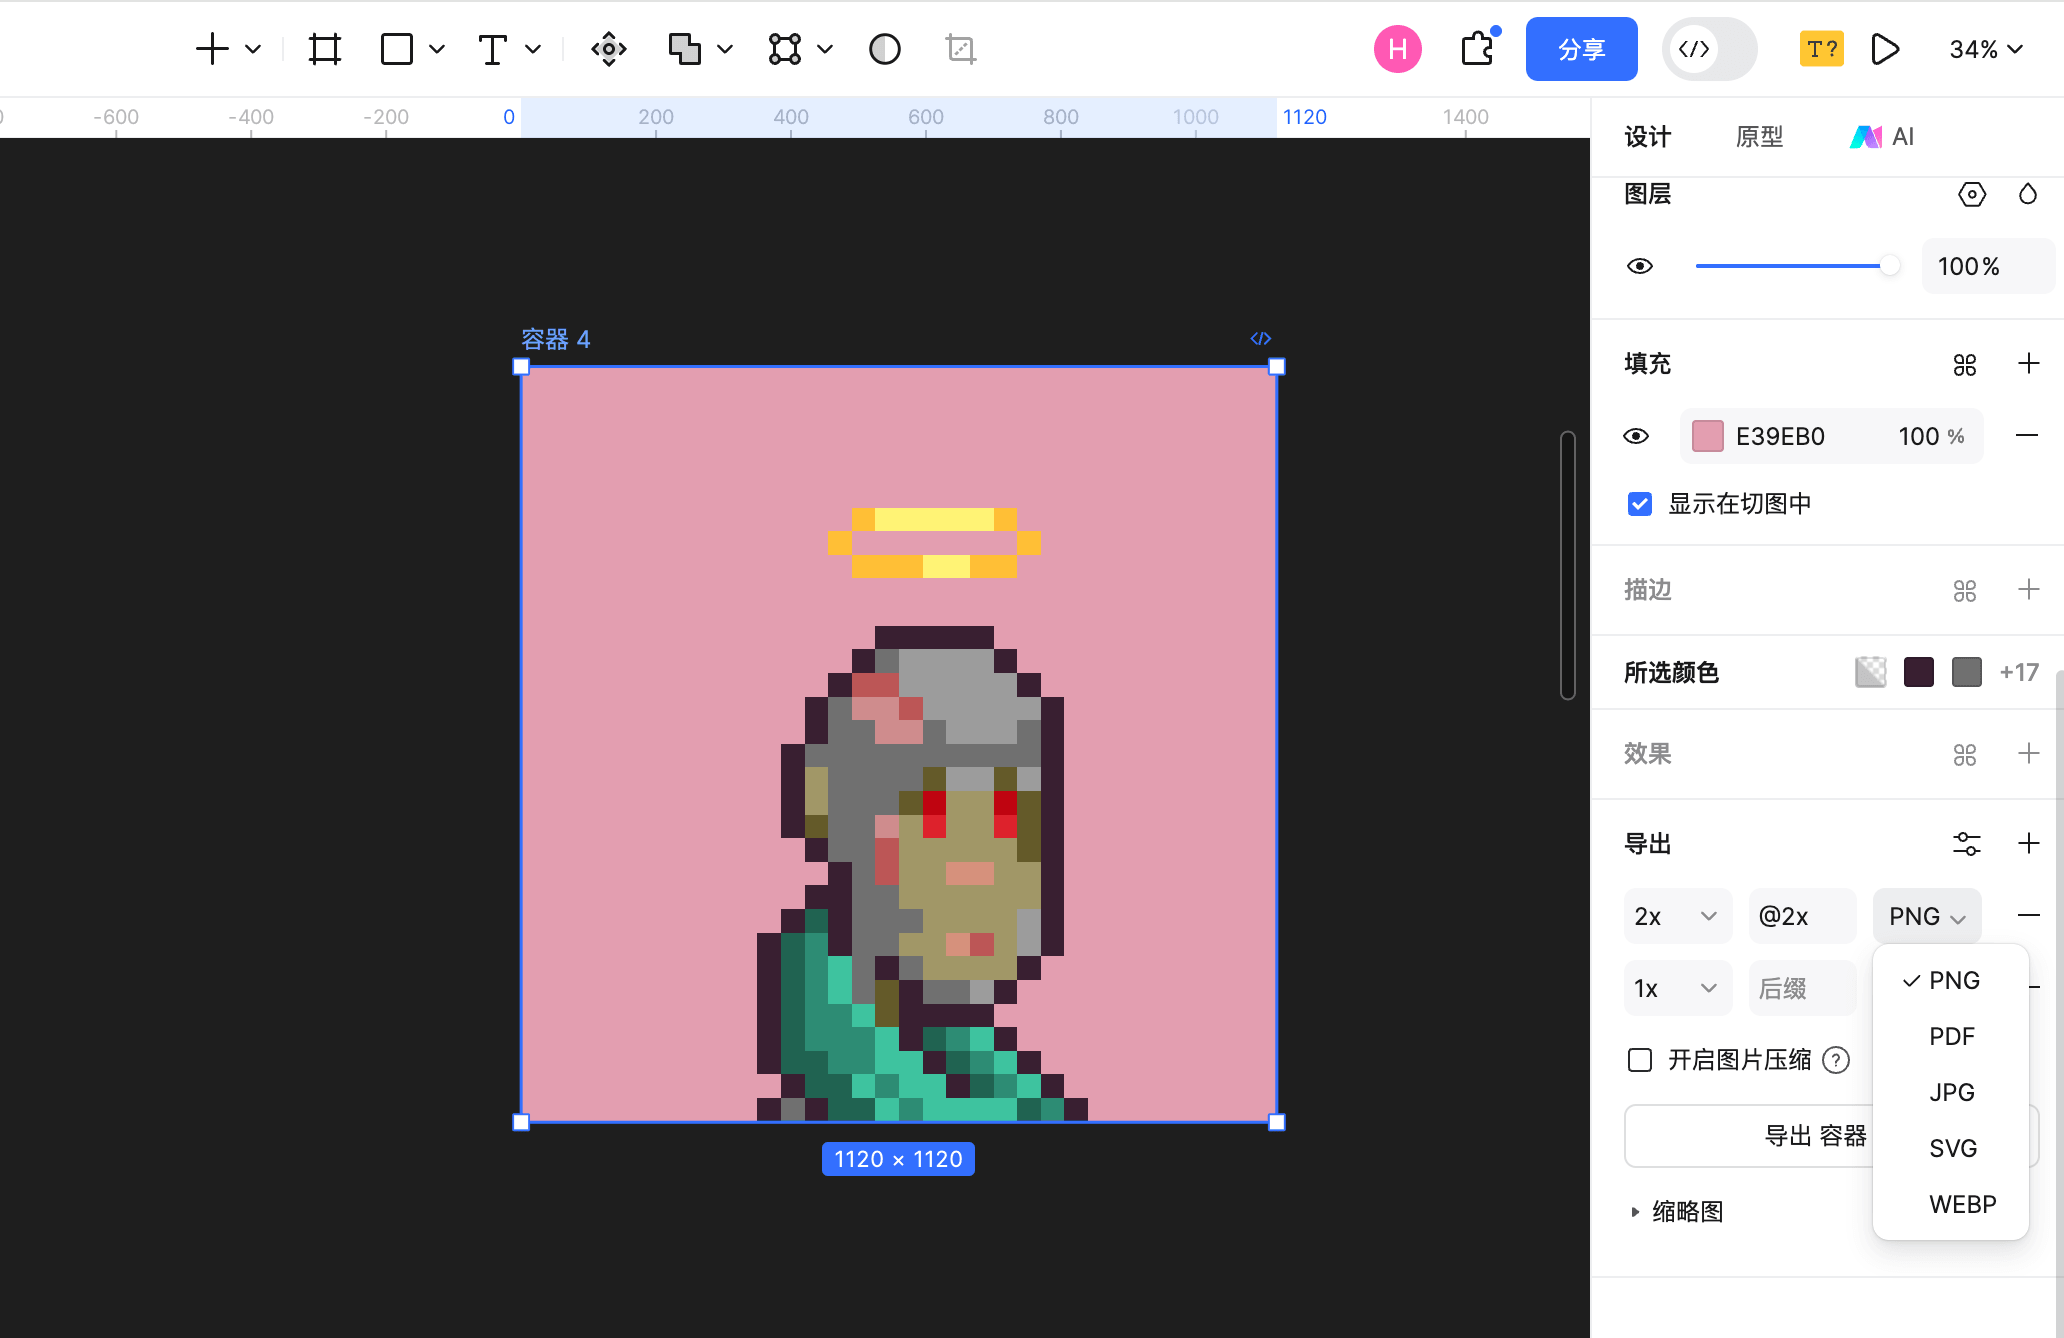Screen dimensions: 2064x1338
Task: Open the 34% zoom dropdown
Action: tap(1986, 49)
